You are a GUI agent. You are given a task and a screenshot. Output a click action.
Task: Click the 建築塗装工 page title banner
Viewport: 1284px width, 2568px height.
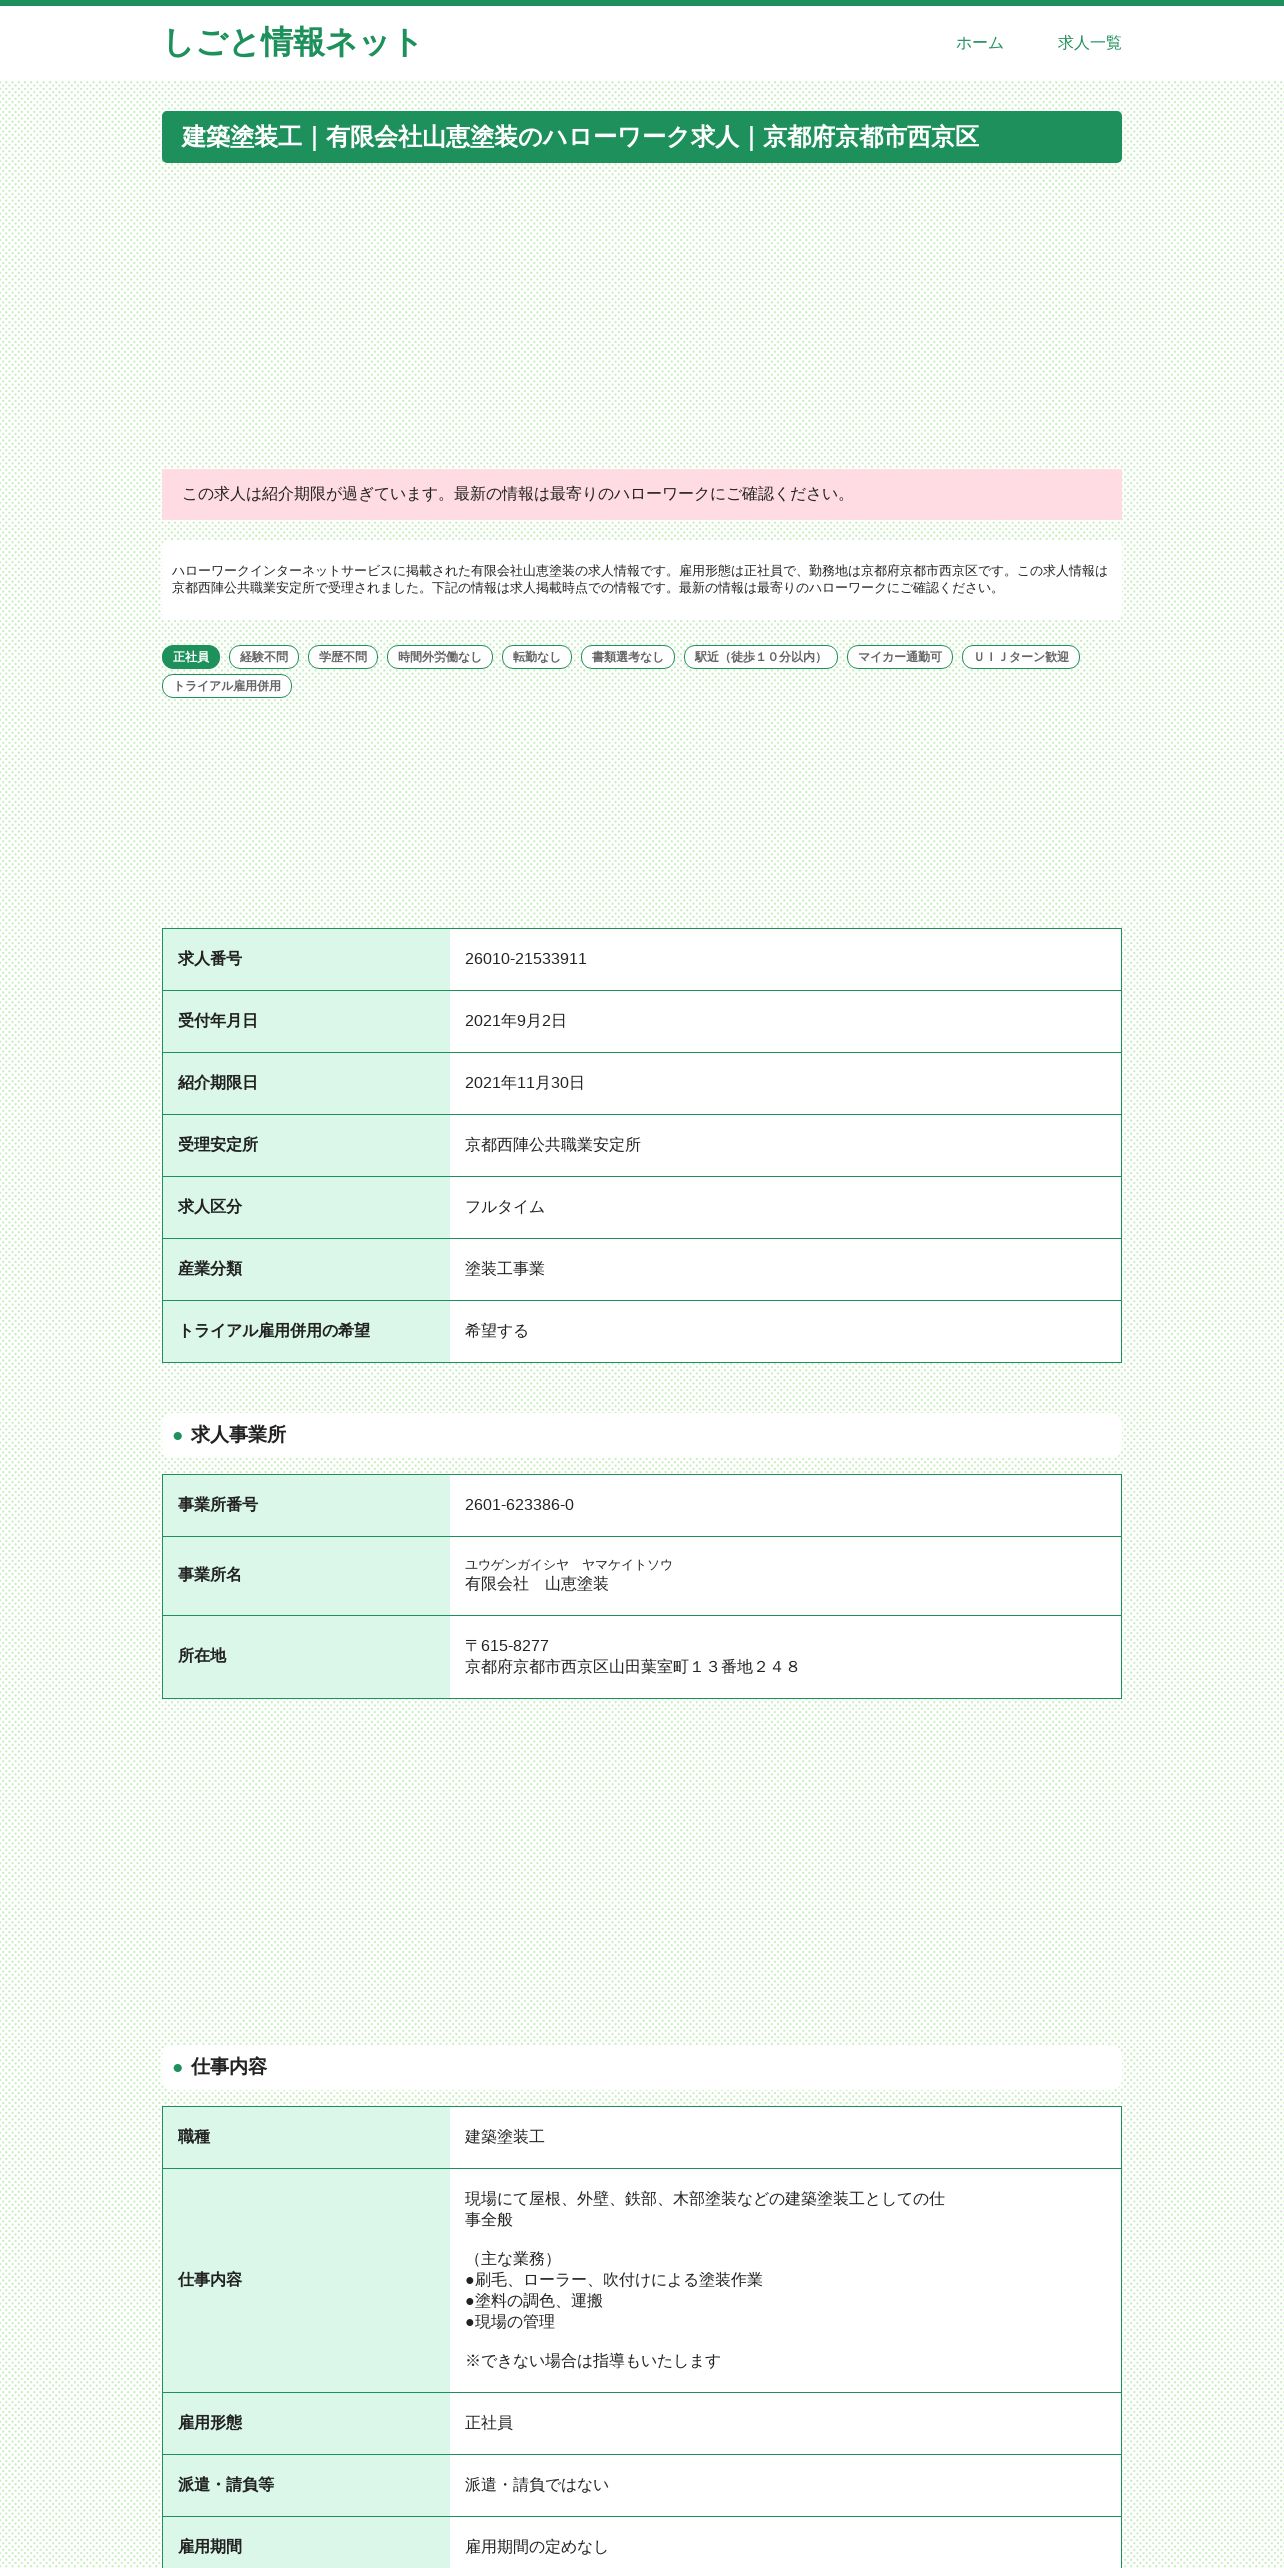[642, 137]
